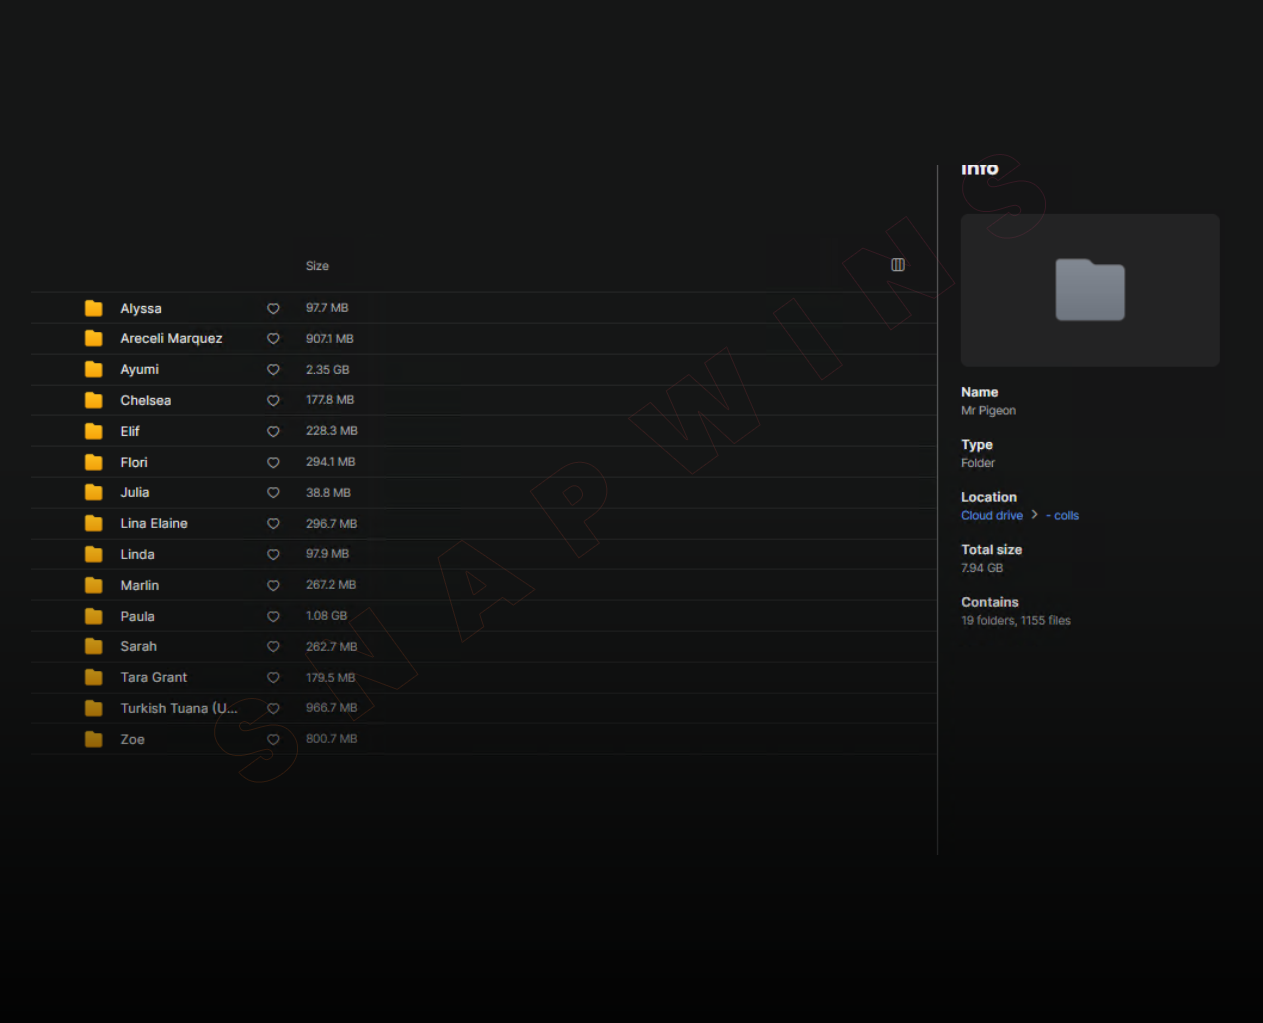
Task: Click the folder preview thumbnail in Info panel
Action: pyautogui.click(x=1089, y=290)
